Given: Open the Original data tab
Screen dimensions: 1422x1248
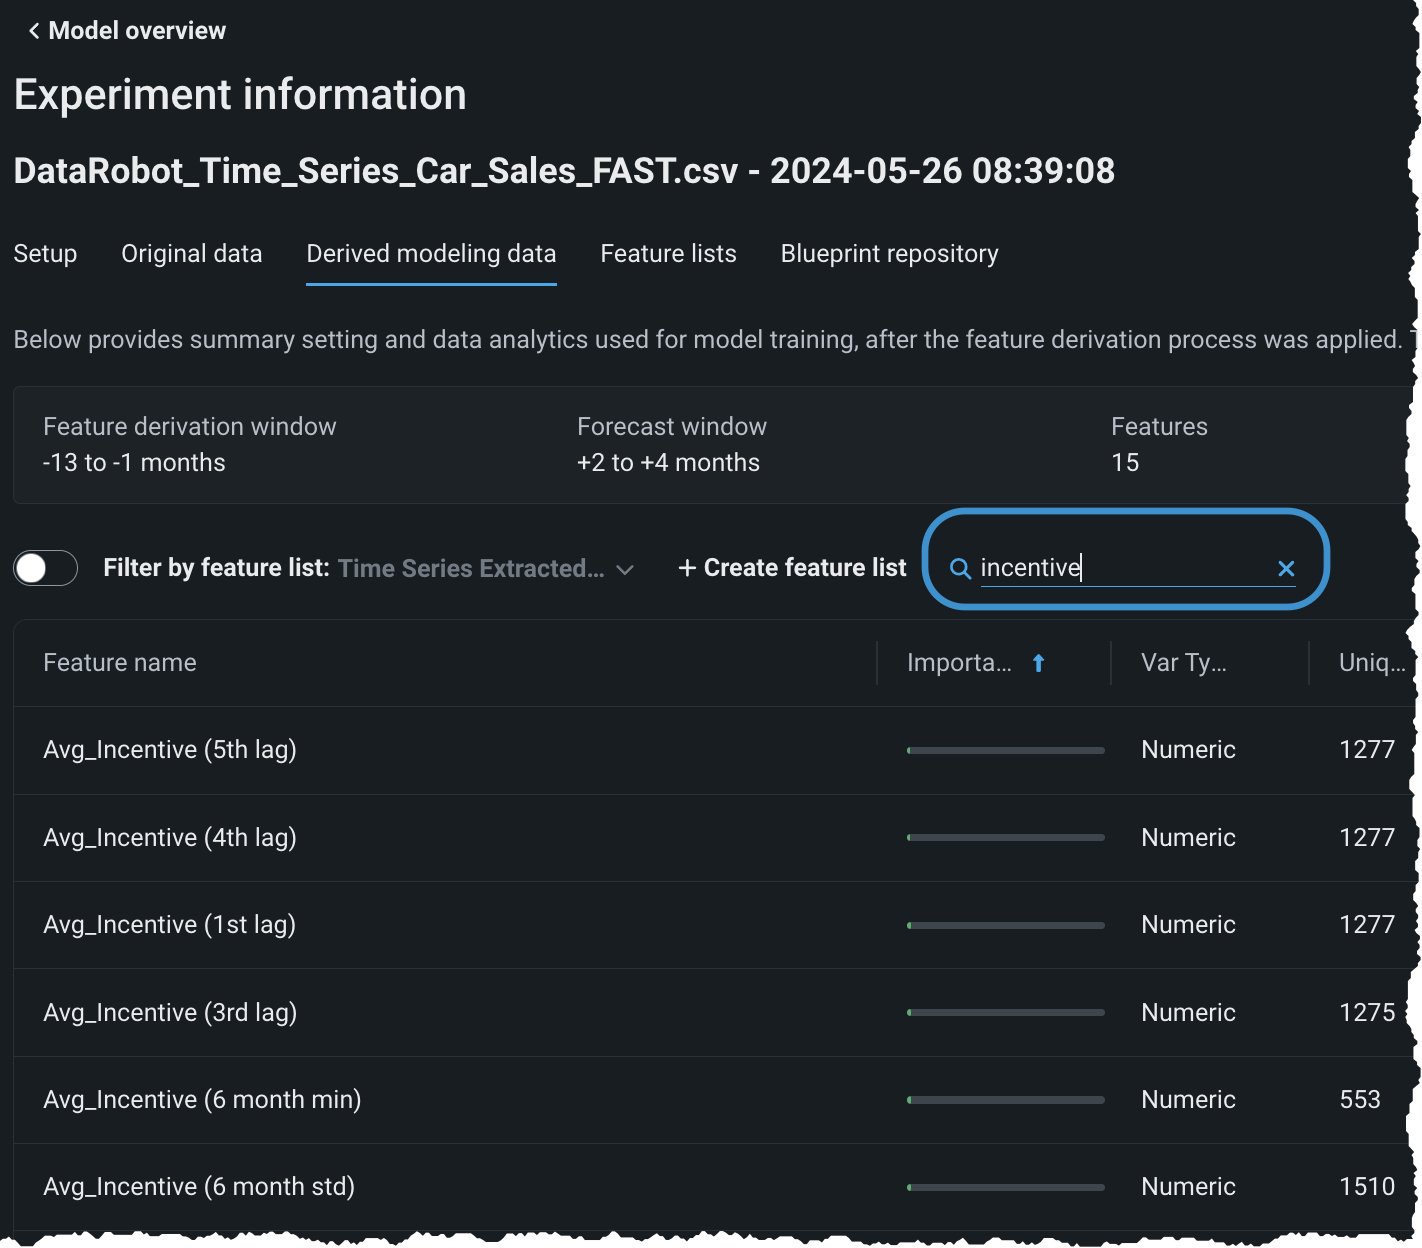Looking at the screenshot, I should 191,254.
